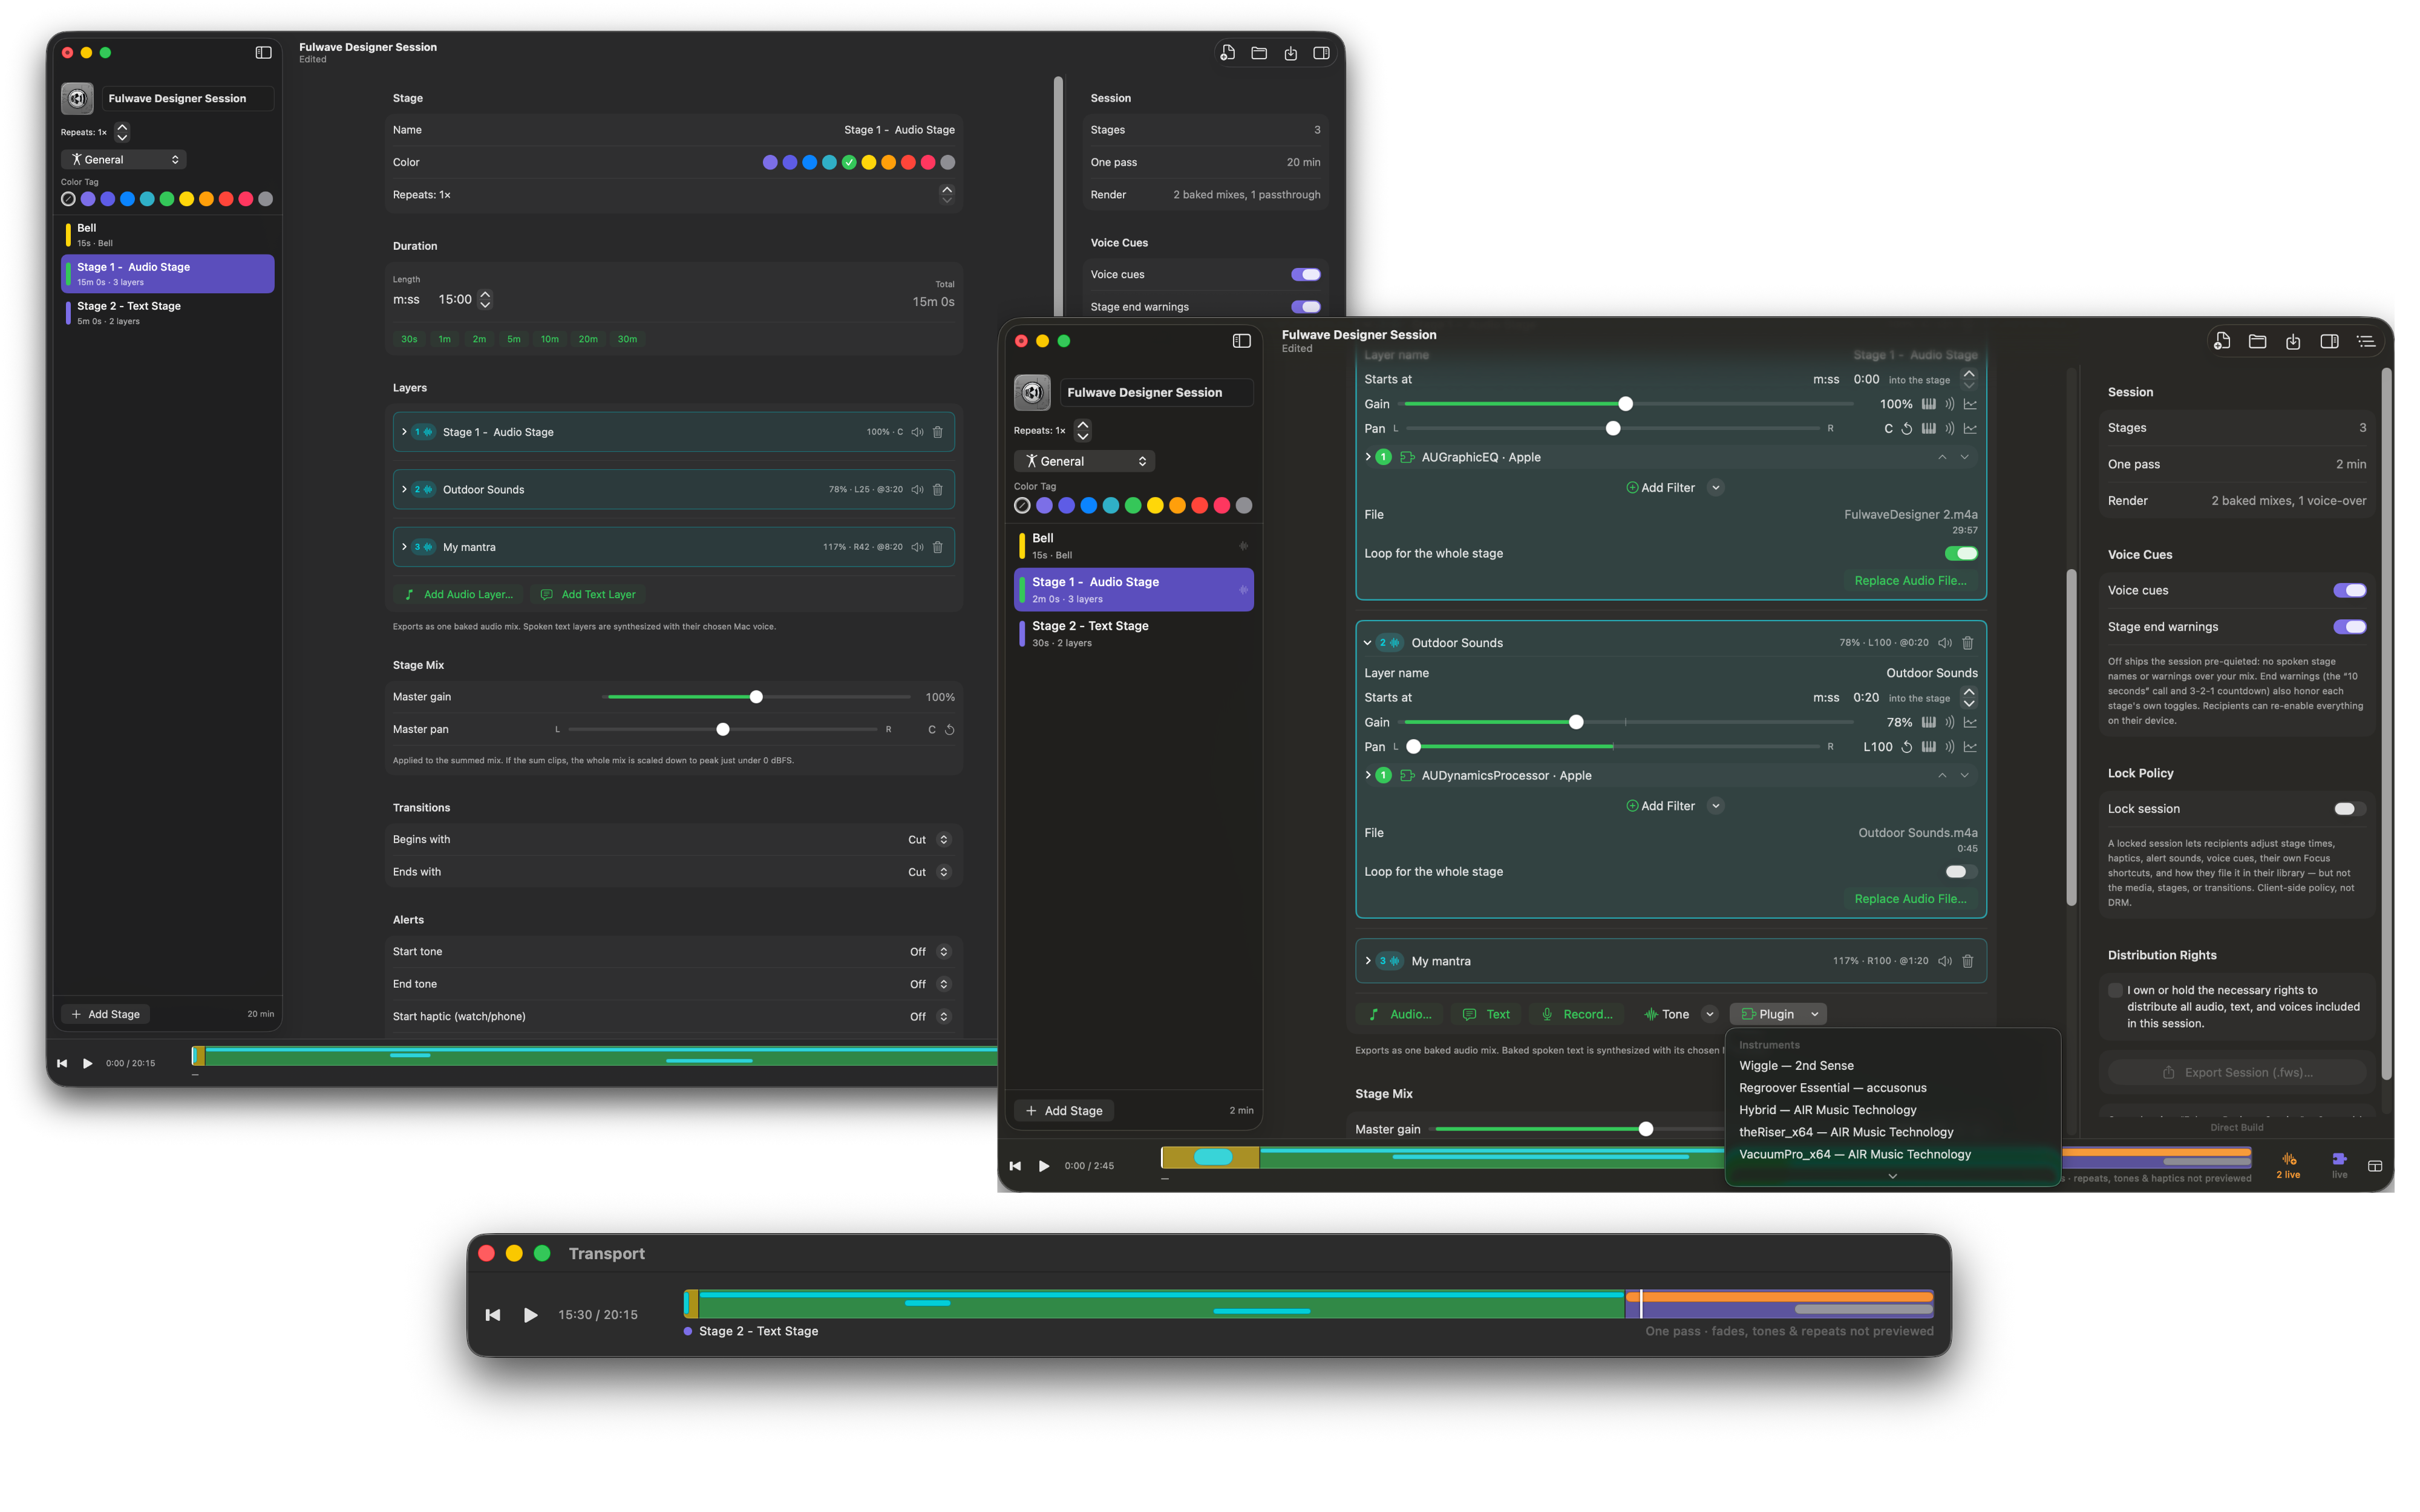Viewport: 2420px width, 1512px height.
Task: Click the export download icon in back window toolbar
Action: click(1290, 53)
